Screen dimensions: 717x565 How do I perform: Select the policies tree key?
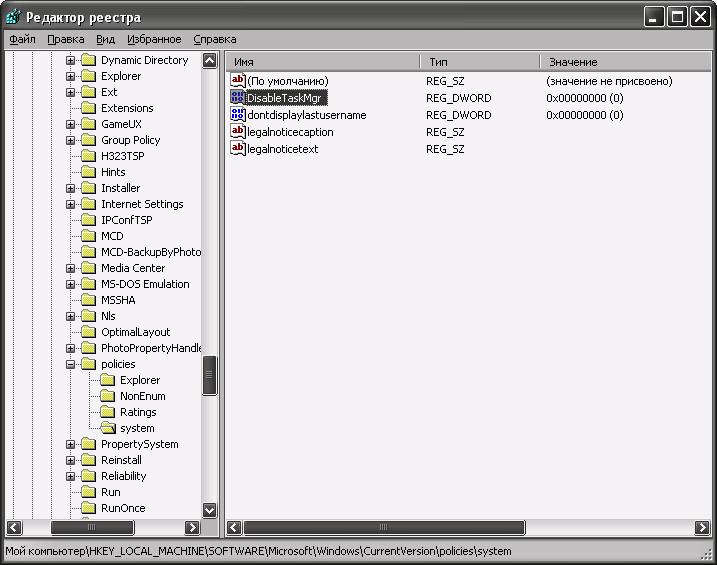pyautogui.click(x=118, y=364)
